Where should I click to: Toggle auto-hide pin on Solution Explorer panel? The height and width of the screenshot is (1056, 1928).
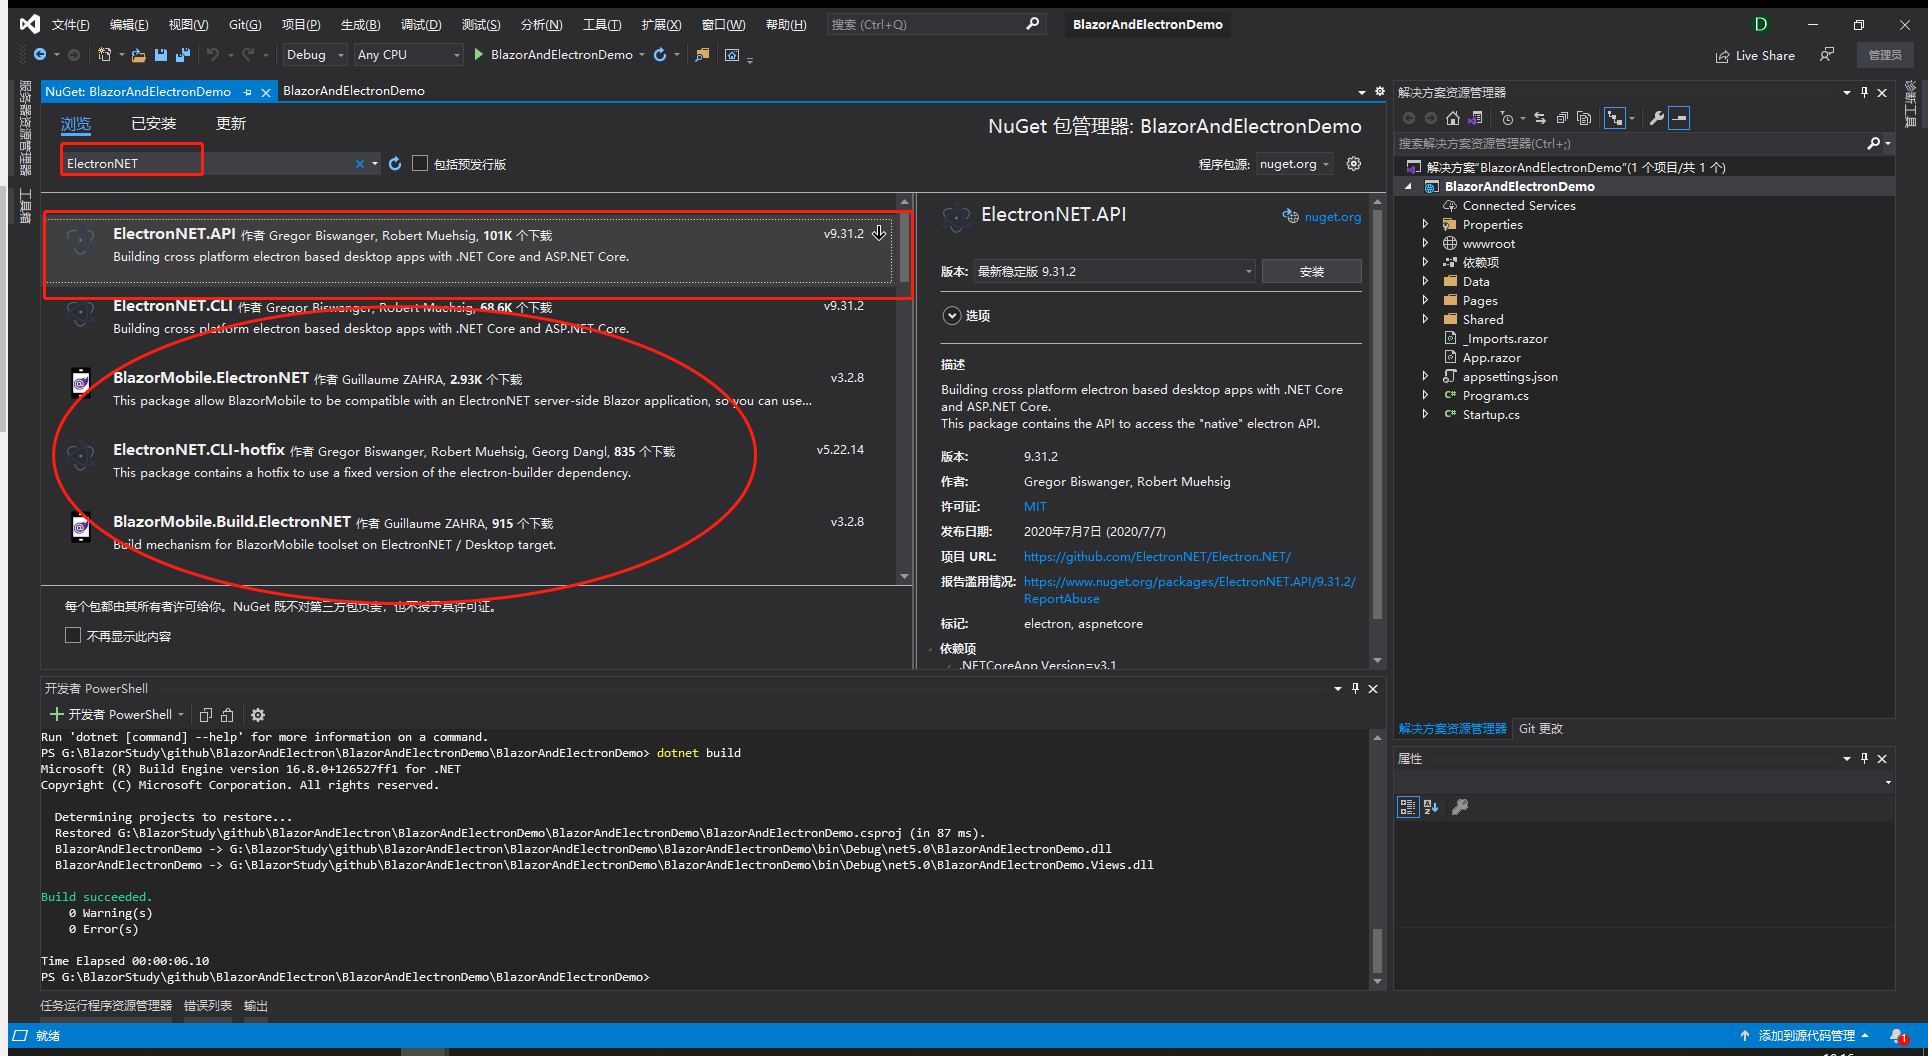(x=1864, y=92)
